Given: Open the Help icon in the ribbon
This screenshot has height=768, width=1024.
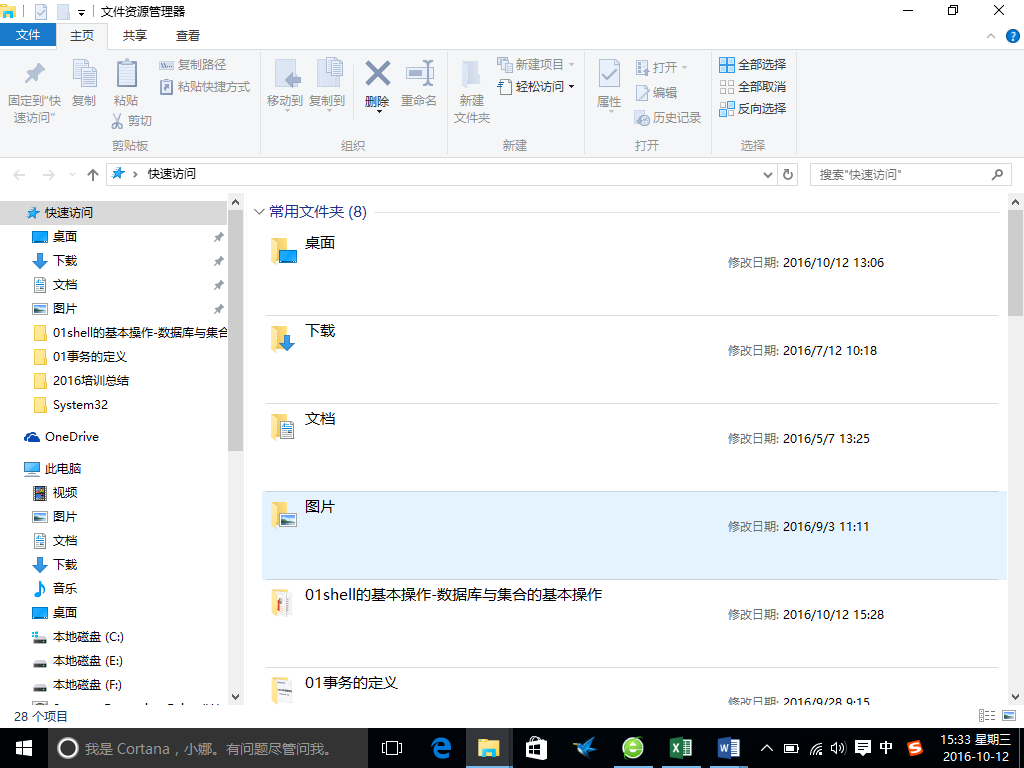Looking at the screenshot, I should [x=1012, y=36].
